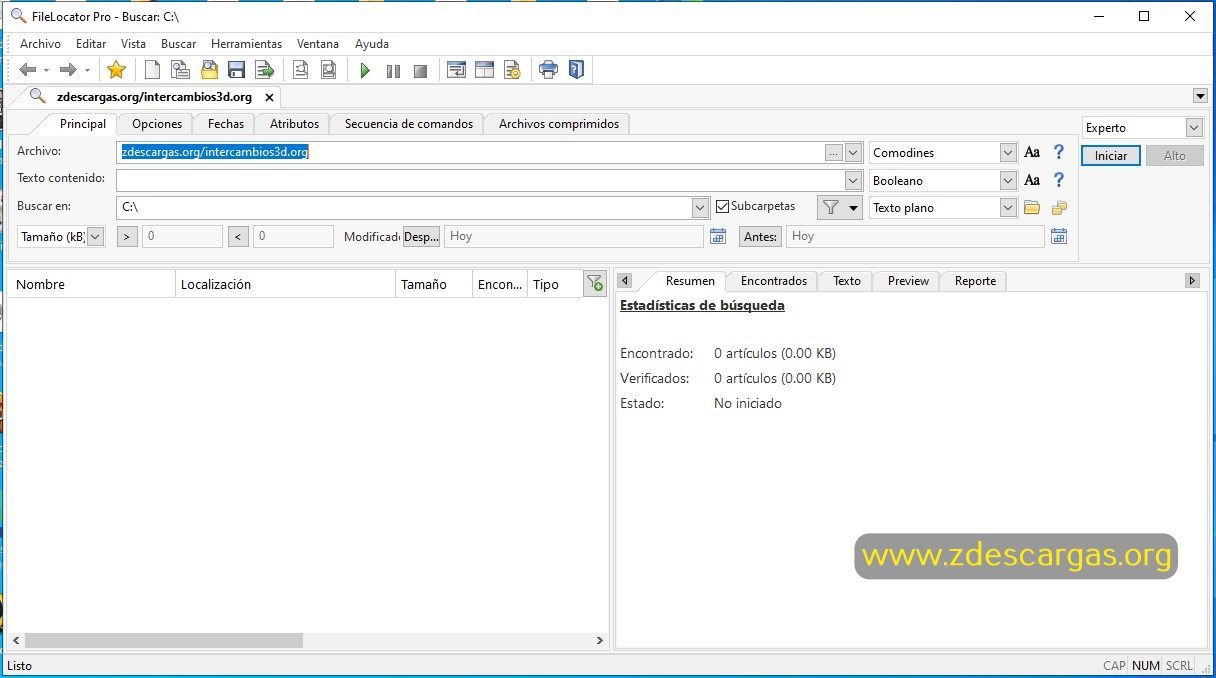Viewport: 1216px width, 678px height.
Task: Open help question mark beside Comodines
Action: [x=1059, y=153]
